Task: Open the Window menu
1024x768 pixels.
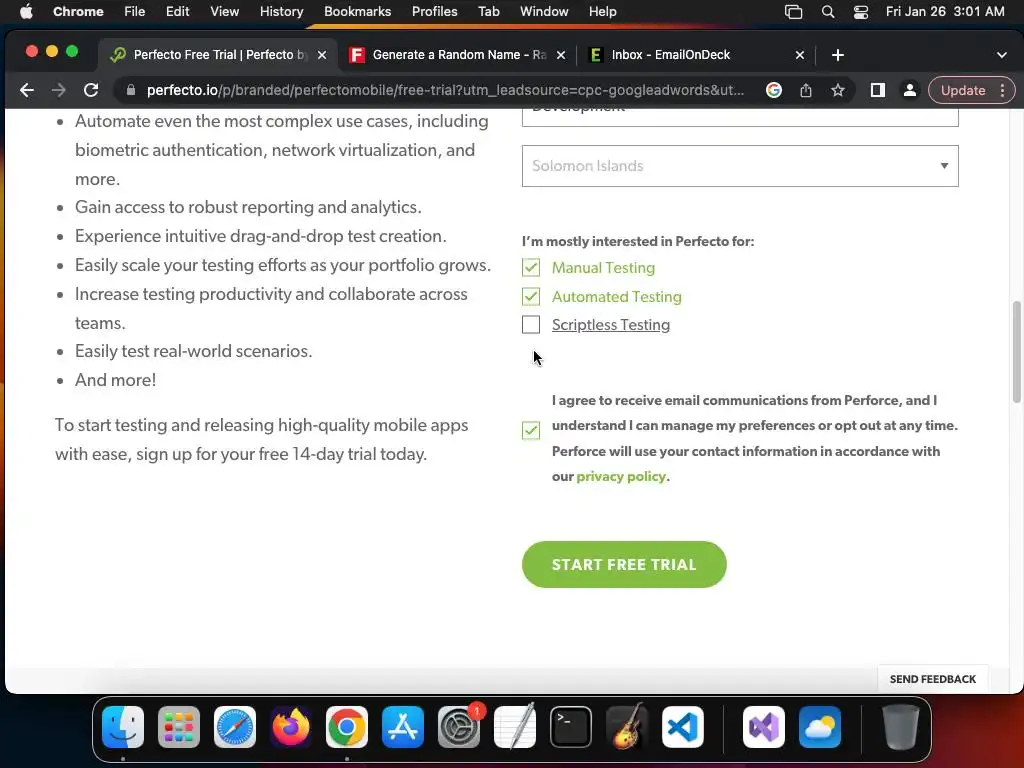Action: click(544, 12)
